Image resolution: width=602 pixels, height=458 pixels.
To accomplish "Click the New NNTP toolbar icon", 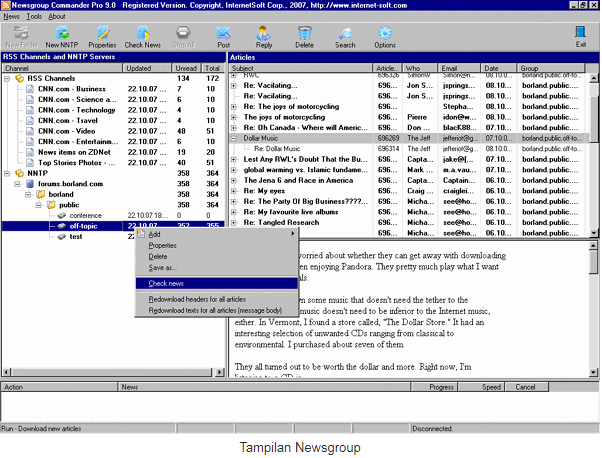I will tap(62, 33).
